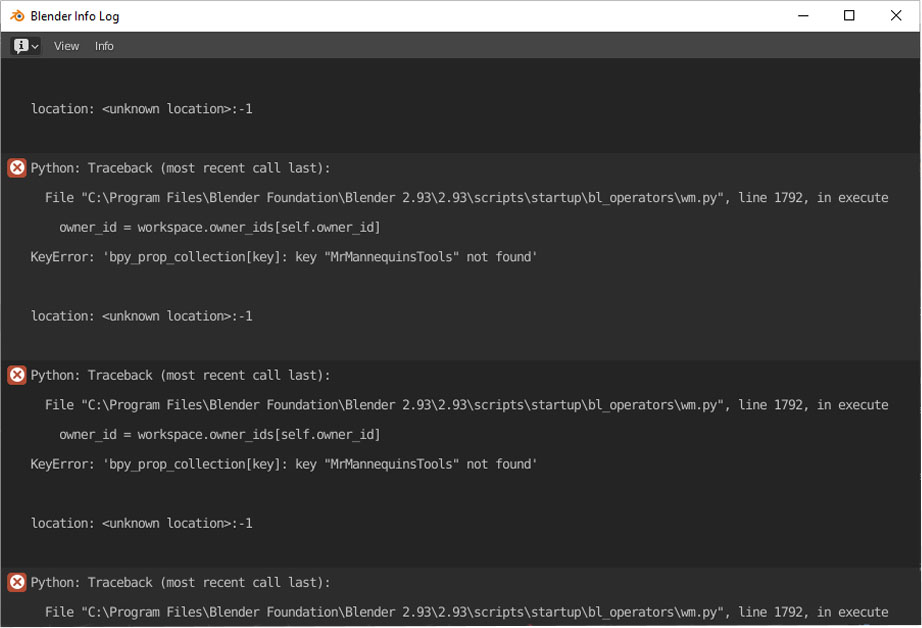Click the topmost red error icon in the log
Viewport: 922px width, 628px height.
tap(17, 168)
